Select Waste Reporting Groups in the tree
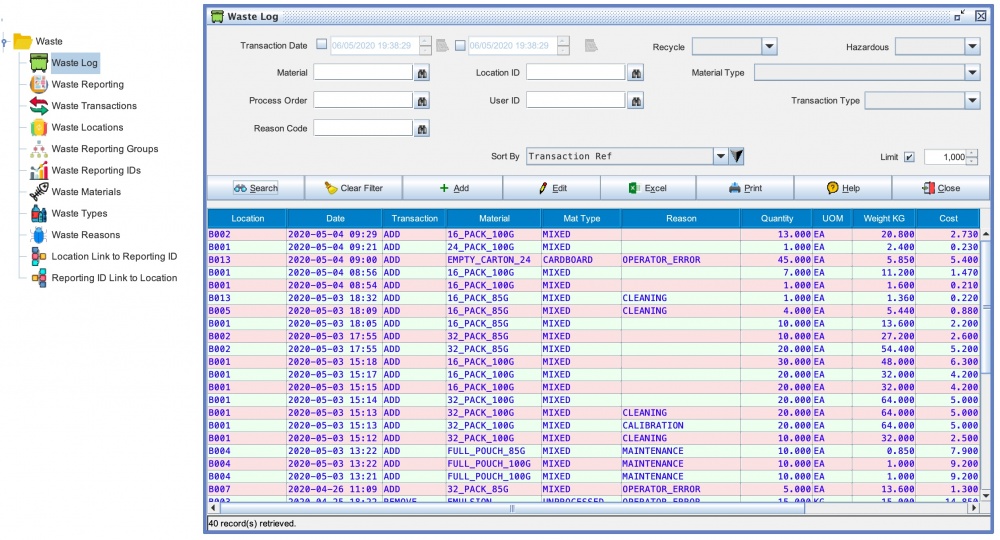The image size is (1000, 540). coord(104,149)
